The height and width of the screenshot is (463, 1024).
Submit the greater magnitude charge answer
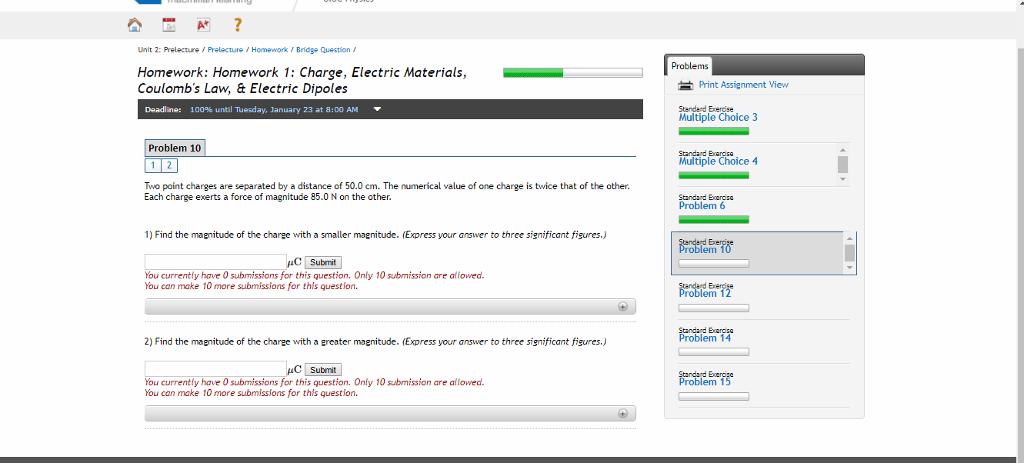pyautogui.click(x=323, y=370)
